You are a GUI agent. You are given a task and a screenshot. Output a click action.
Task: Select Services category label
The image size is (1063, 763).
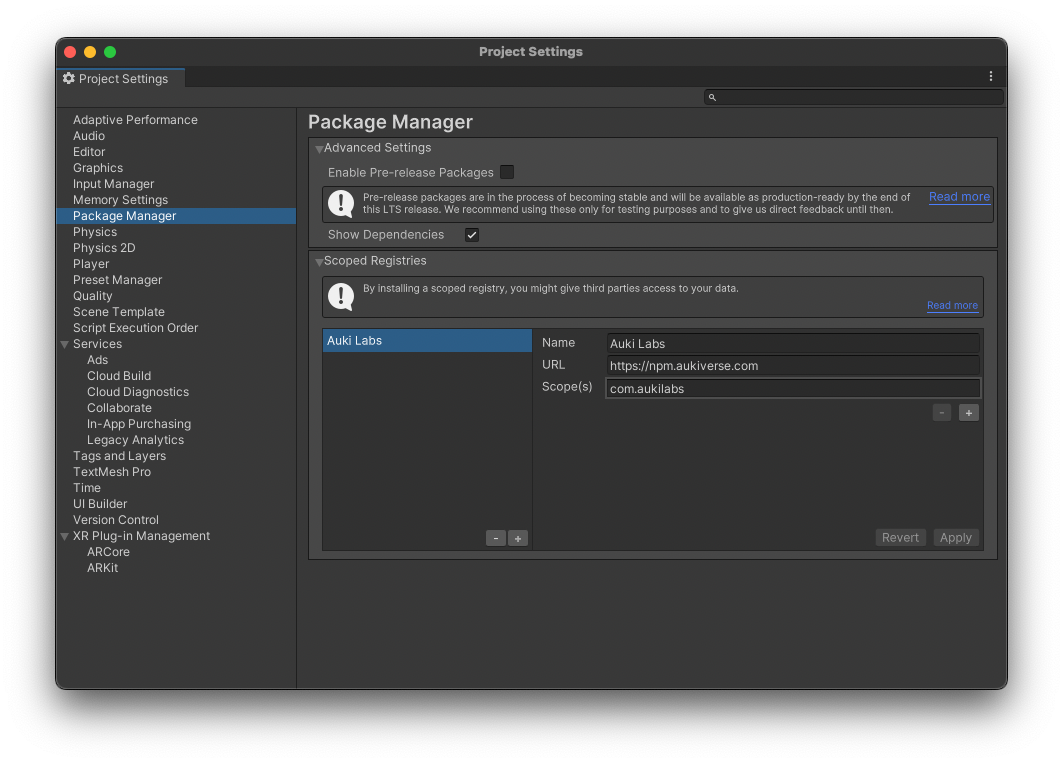click(x=98, y=344)
